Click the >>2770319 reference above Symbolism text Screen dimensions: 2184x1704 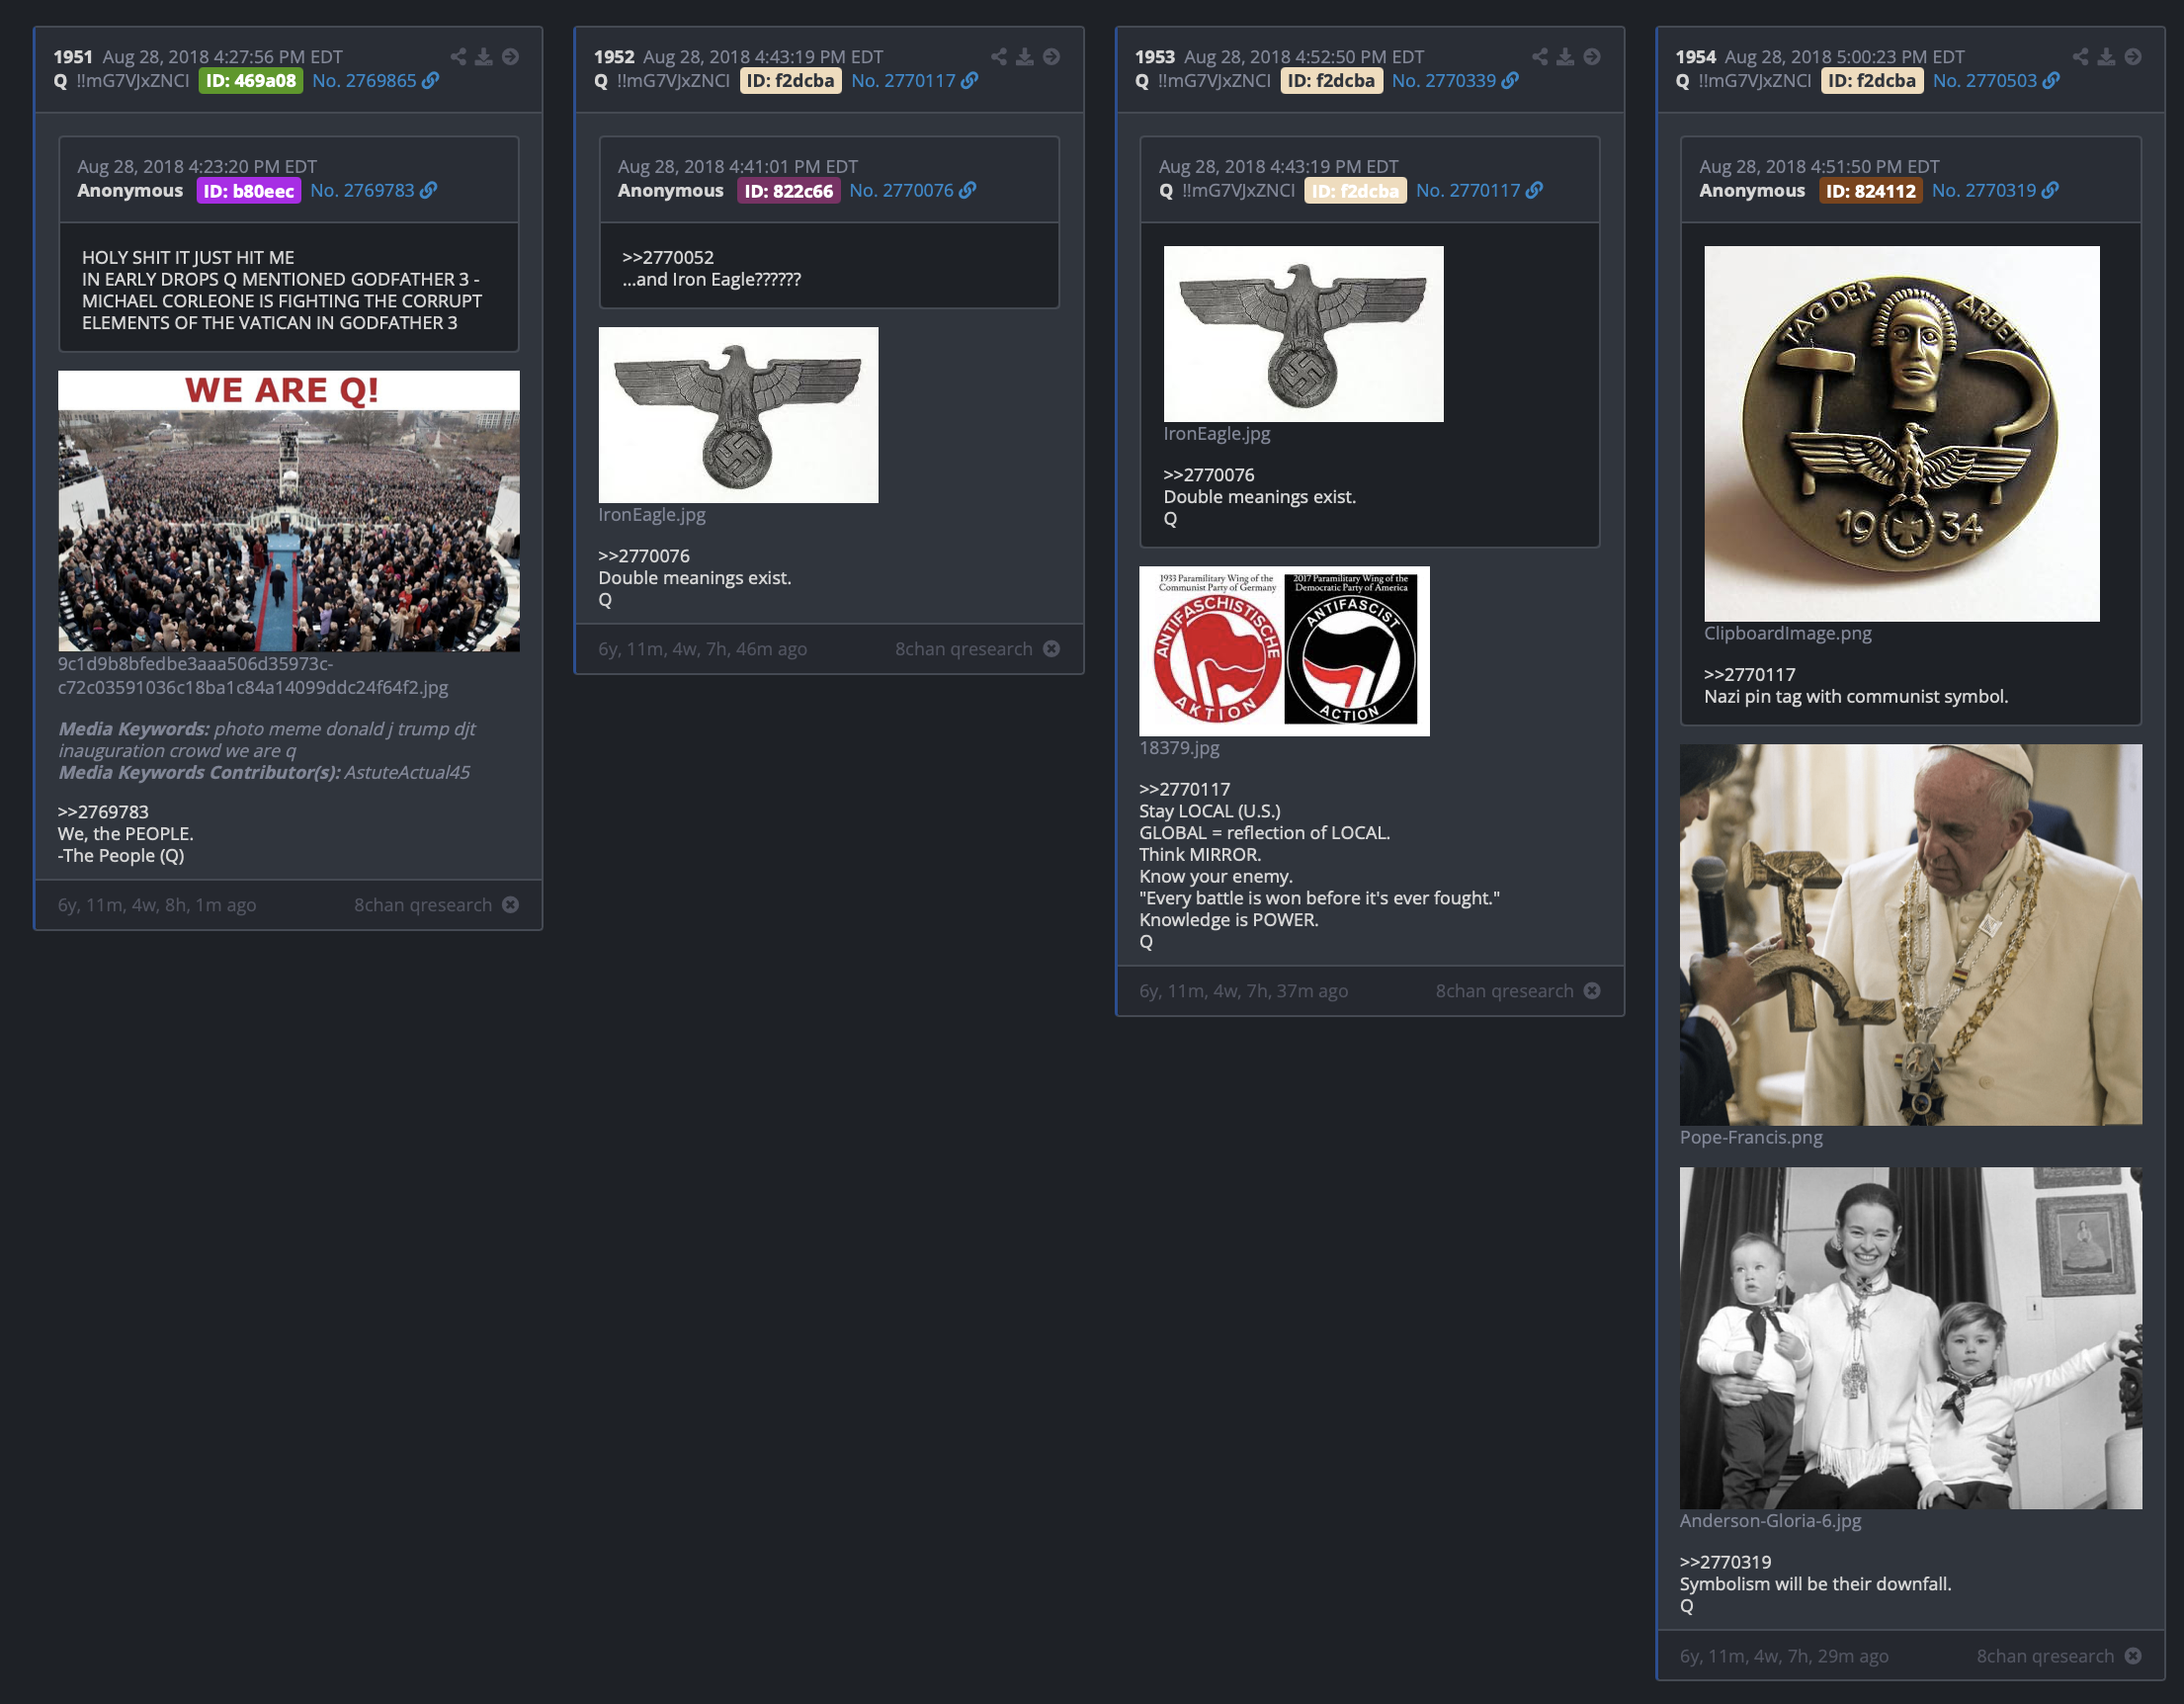pos(1726,1563)
